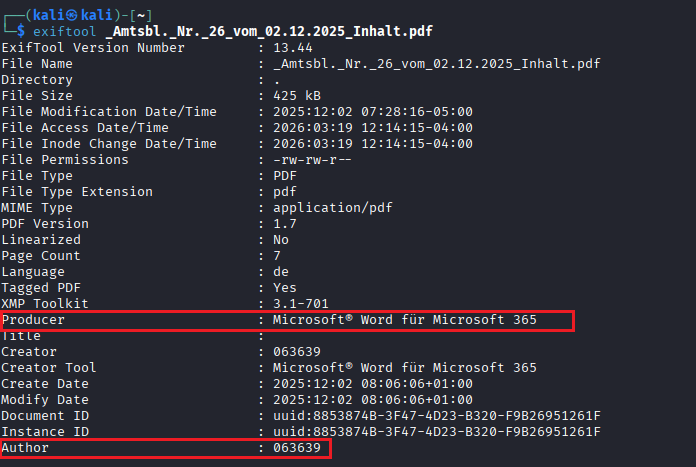The image size is (696, 467).
Task: Click the Language value de
Action: point(280,271)
